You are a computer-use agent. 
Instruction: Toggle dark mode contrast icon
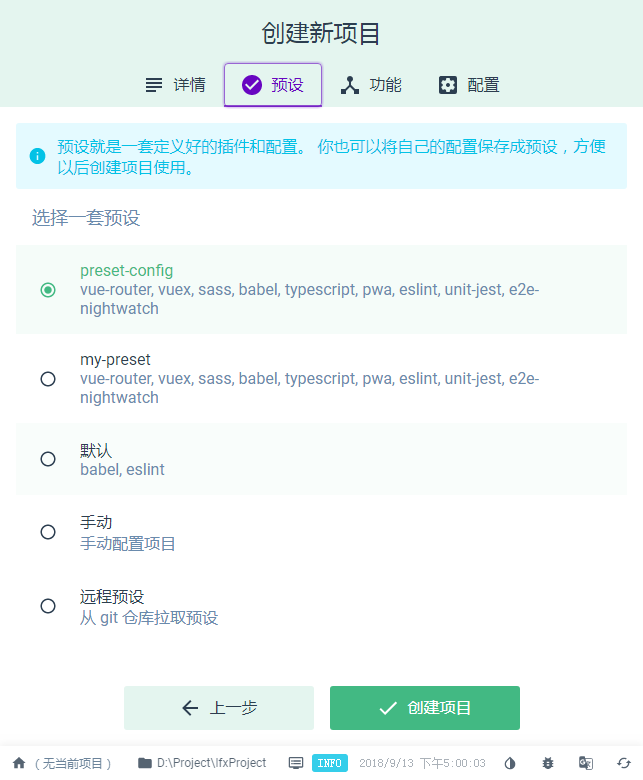(x=510, y=763)
